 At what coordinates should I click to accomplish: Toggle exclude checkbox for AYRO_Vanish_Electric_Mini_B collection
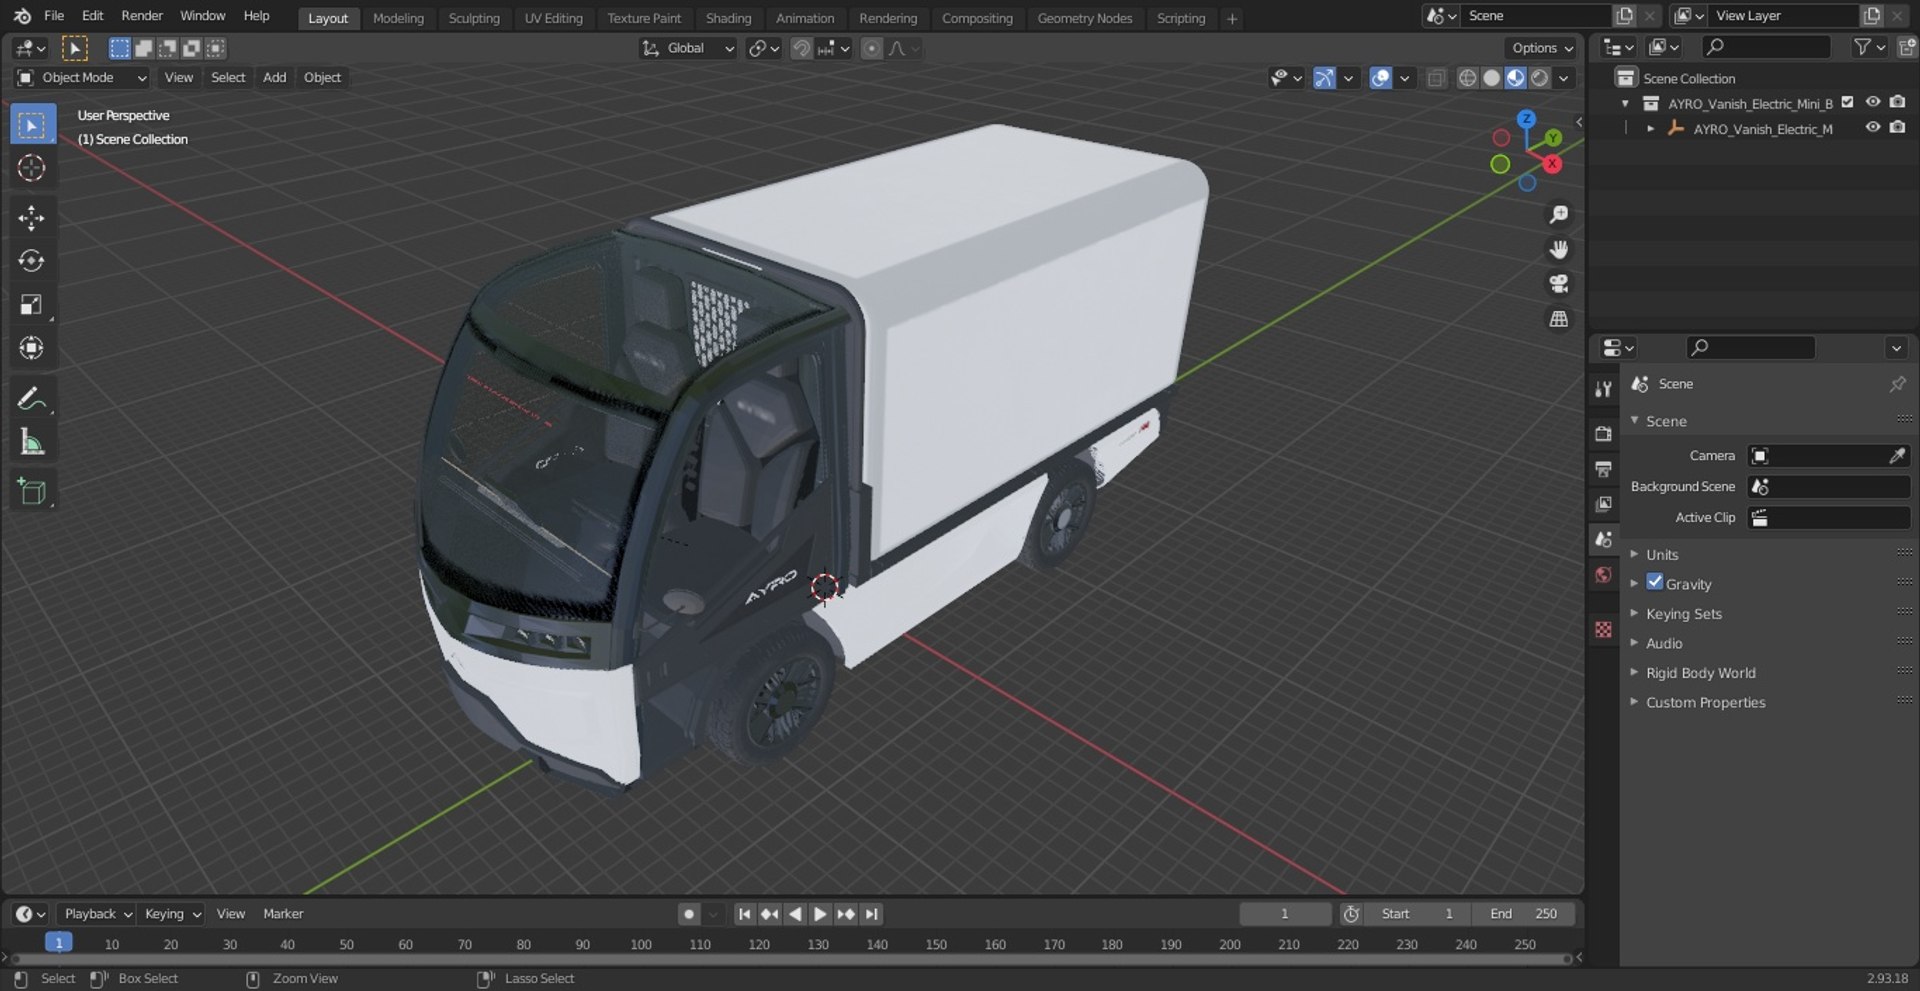pyautogui.click(x=1848, y=102)
